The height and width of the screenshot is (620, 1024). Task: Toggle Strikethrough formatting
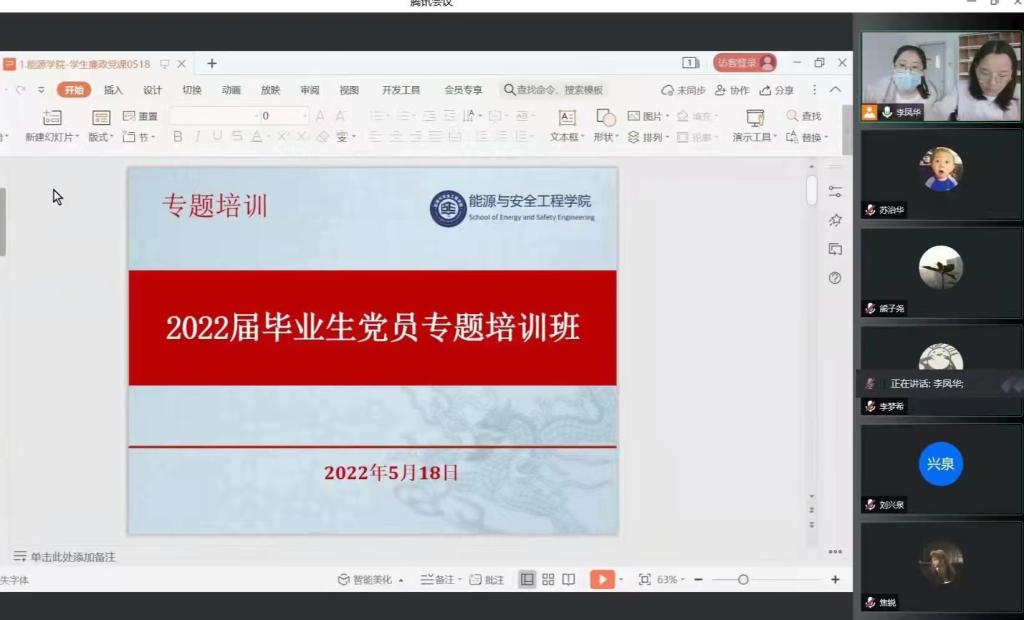(x=236, y=137)
